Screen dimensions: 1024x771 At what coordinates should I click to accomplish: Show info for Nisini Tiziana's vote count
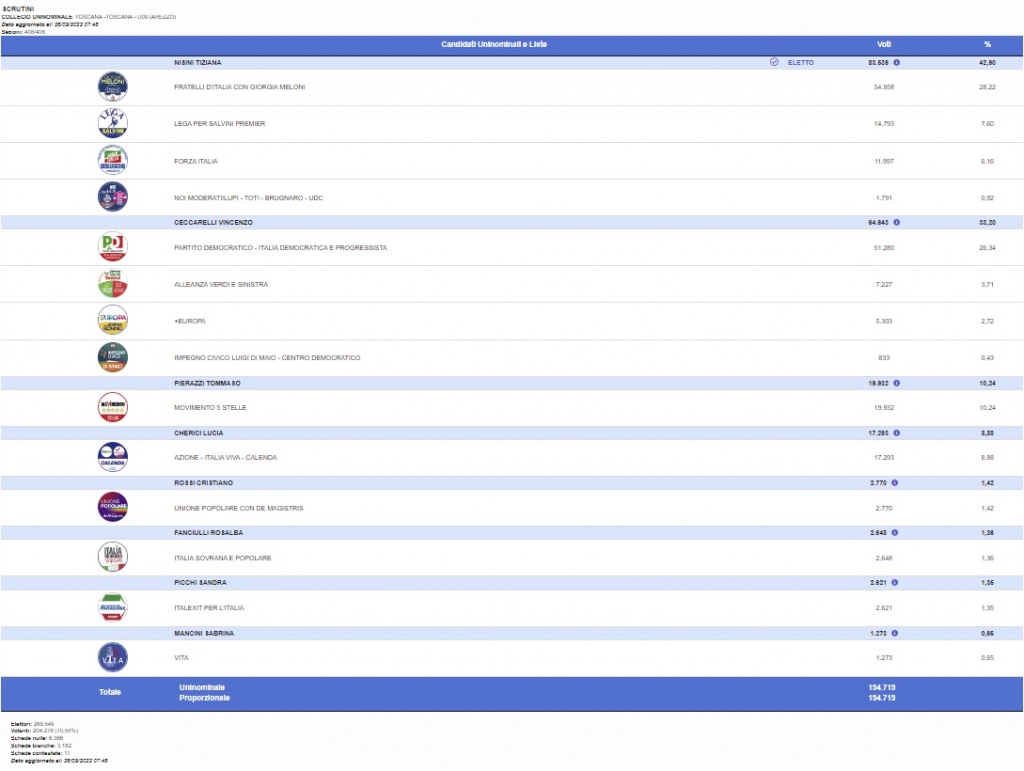click(896, 62)
